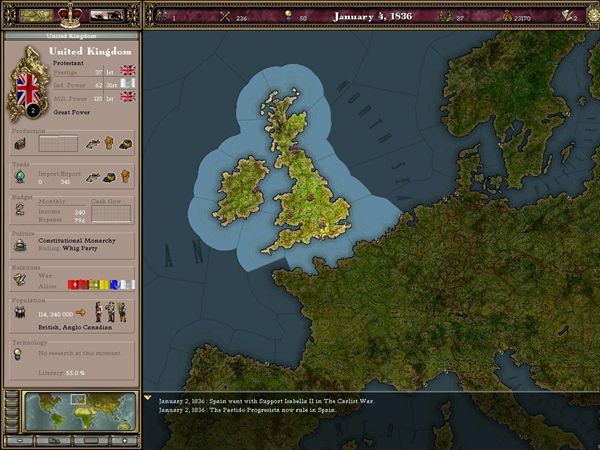Open the Production panel chest icon
Screen dimensions: 600x450
coord(19,144)
